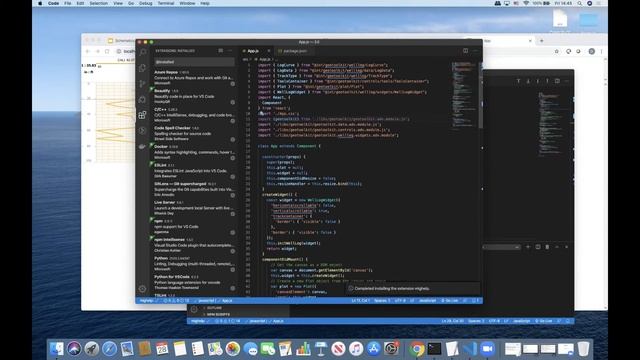Open Chrome's three-dot menu
This screenshot has width=640, height=360.
tap(602, 51)
